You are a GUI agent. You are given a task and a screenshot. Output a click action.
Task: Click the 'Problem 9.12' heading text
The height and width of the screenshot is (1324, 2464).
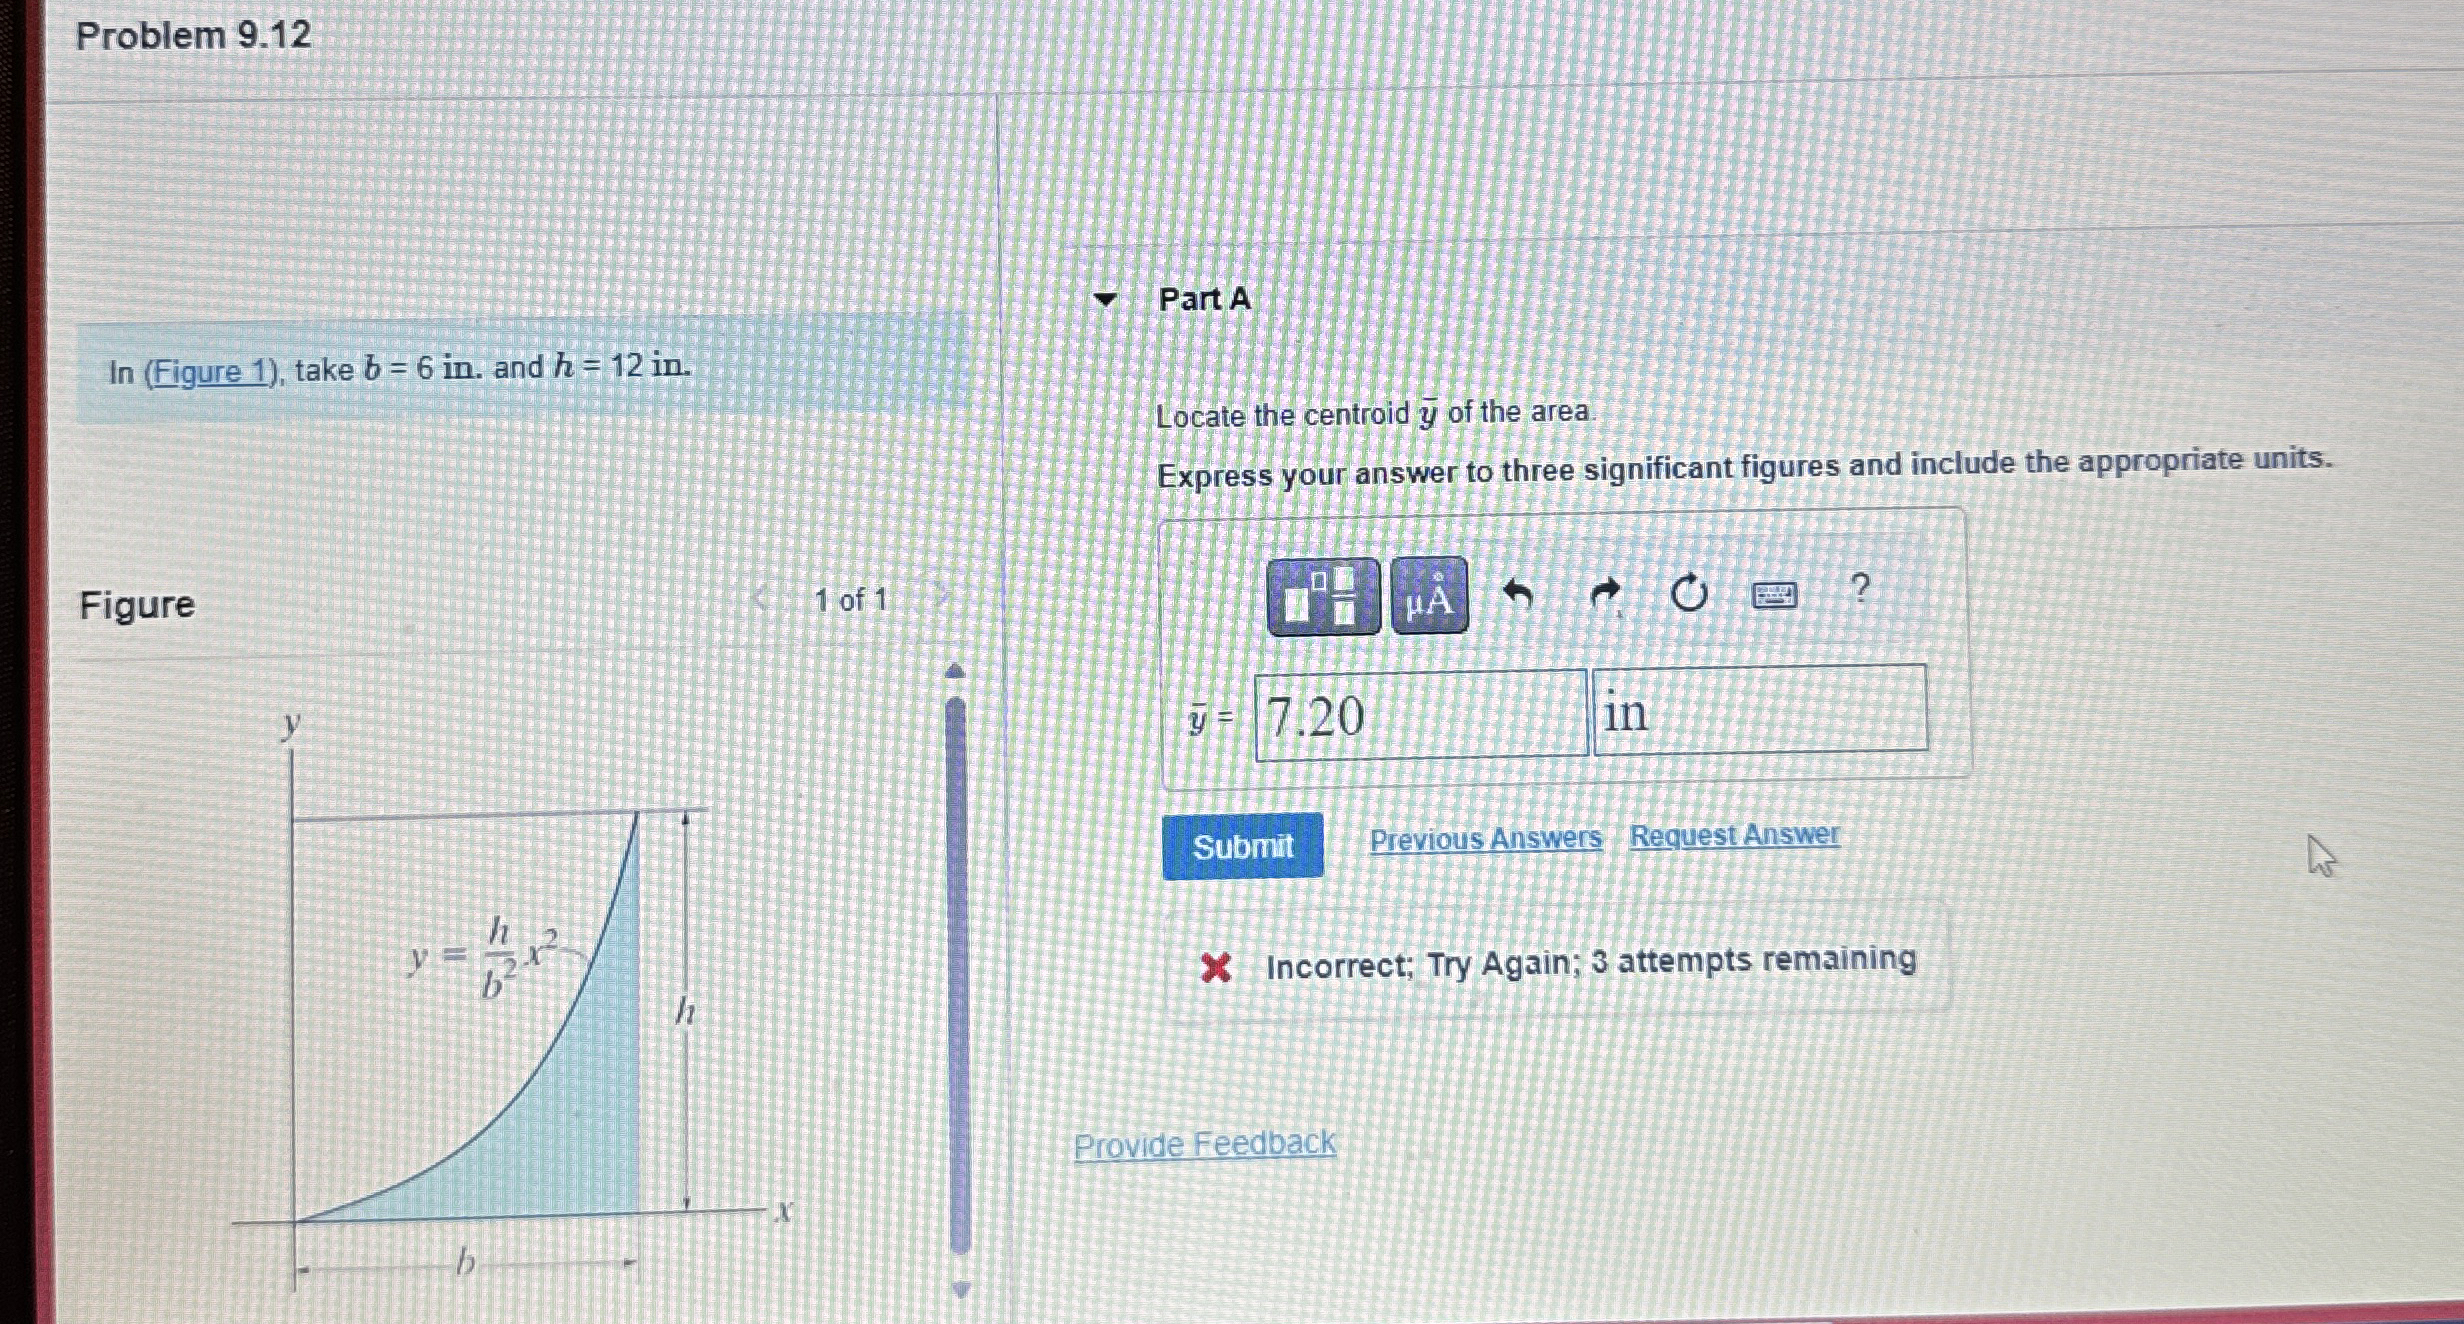[193, 36]
